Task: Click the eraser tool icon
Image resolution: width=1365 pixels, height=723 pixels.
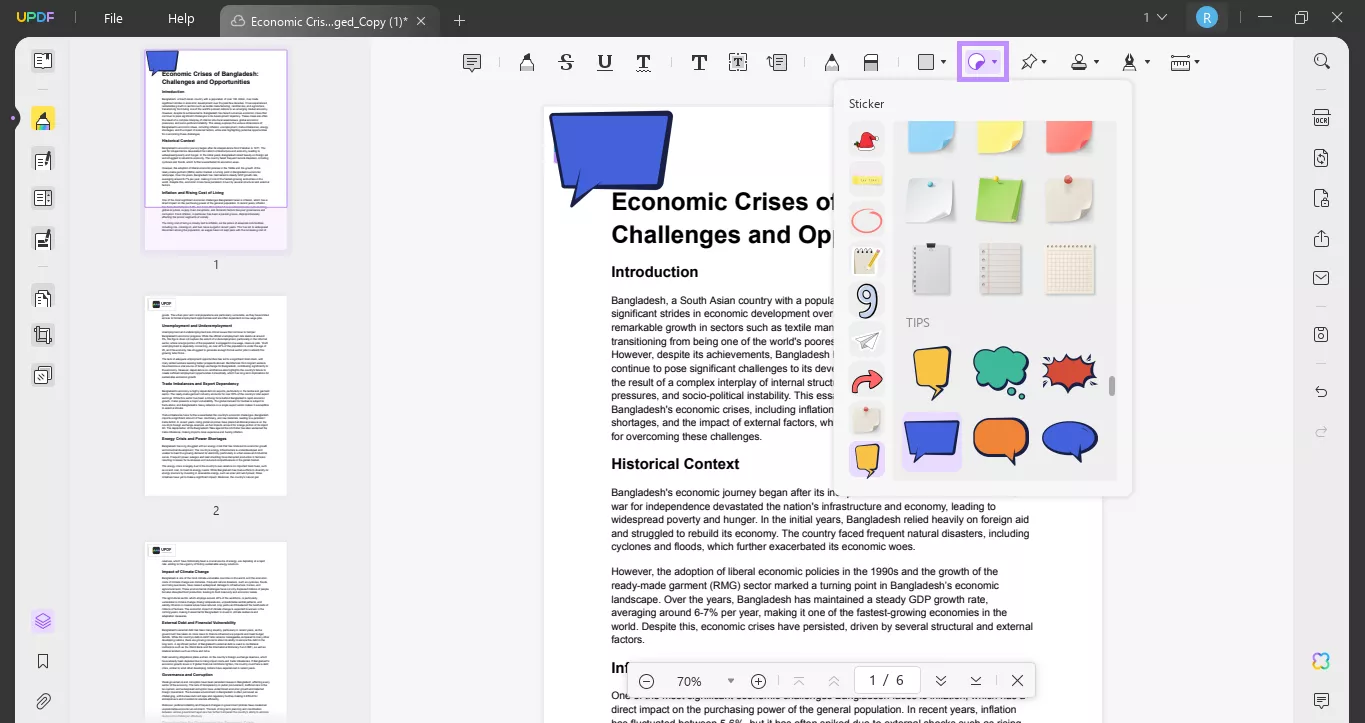Action: tap(870, 63)
